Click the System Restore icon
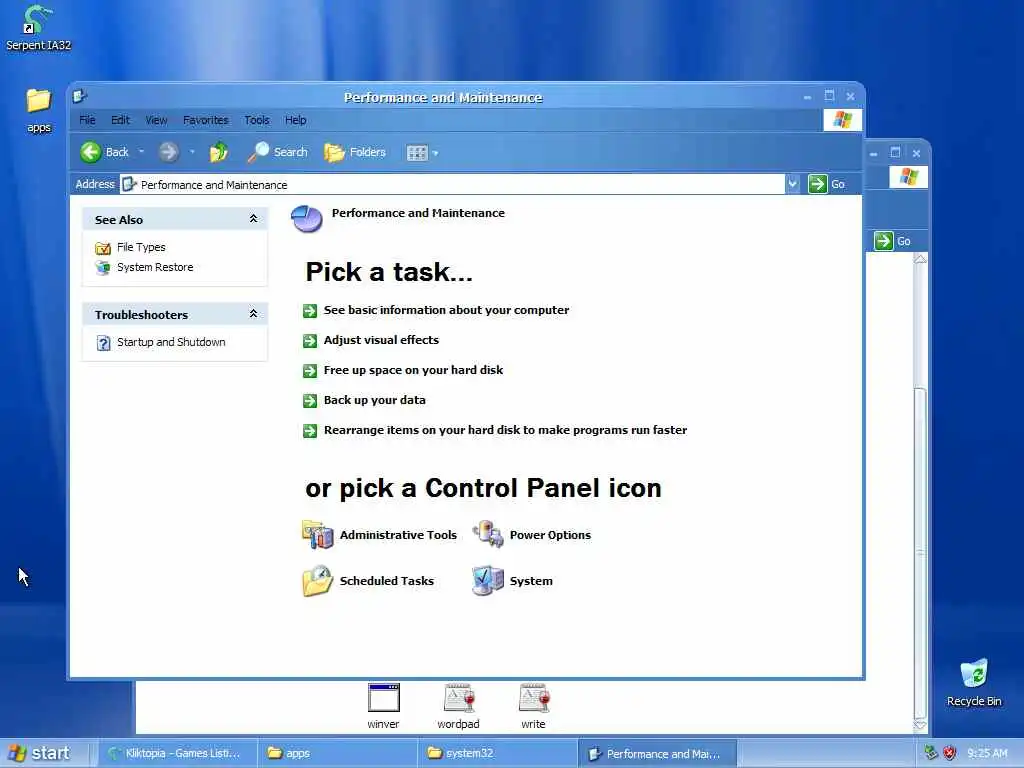The image size is (1024, 768). point(103,268)
